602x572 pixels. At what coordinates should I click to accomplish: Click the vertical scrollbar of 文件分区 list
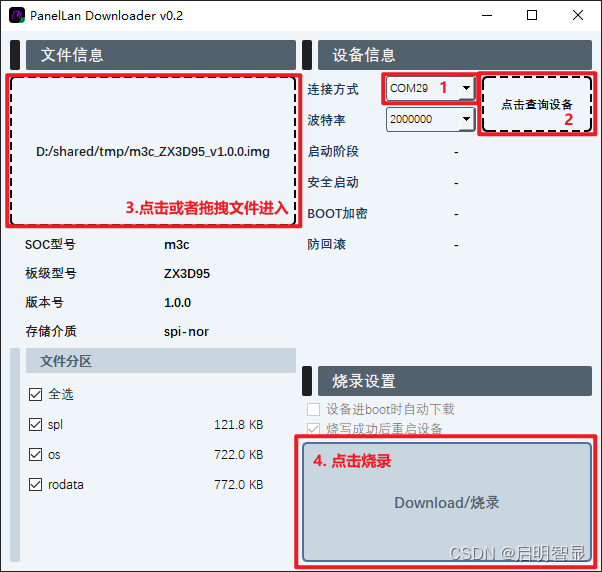15,455
